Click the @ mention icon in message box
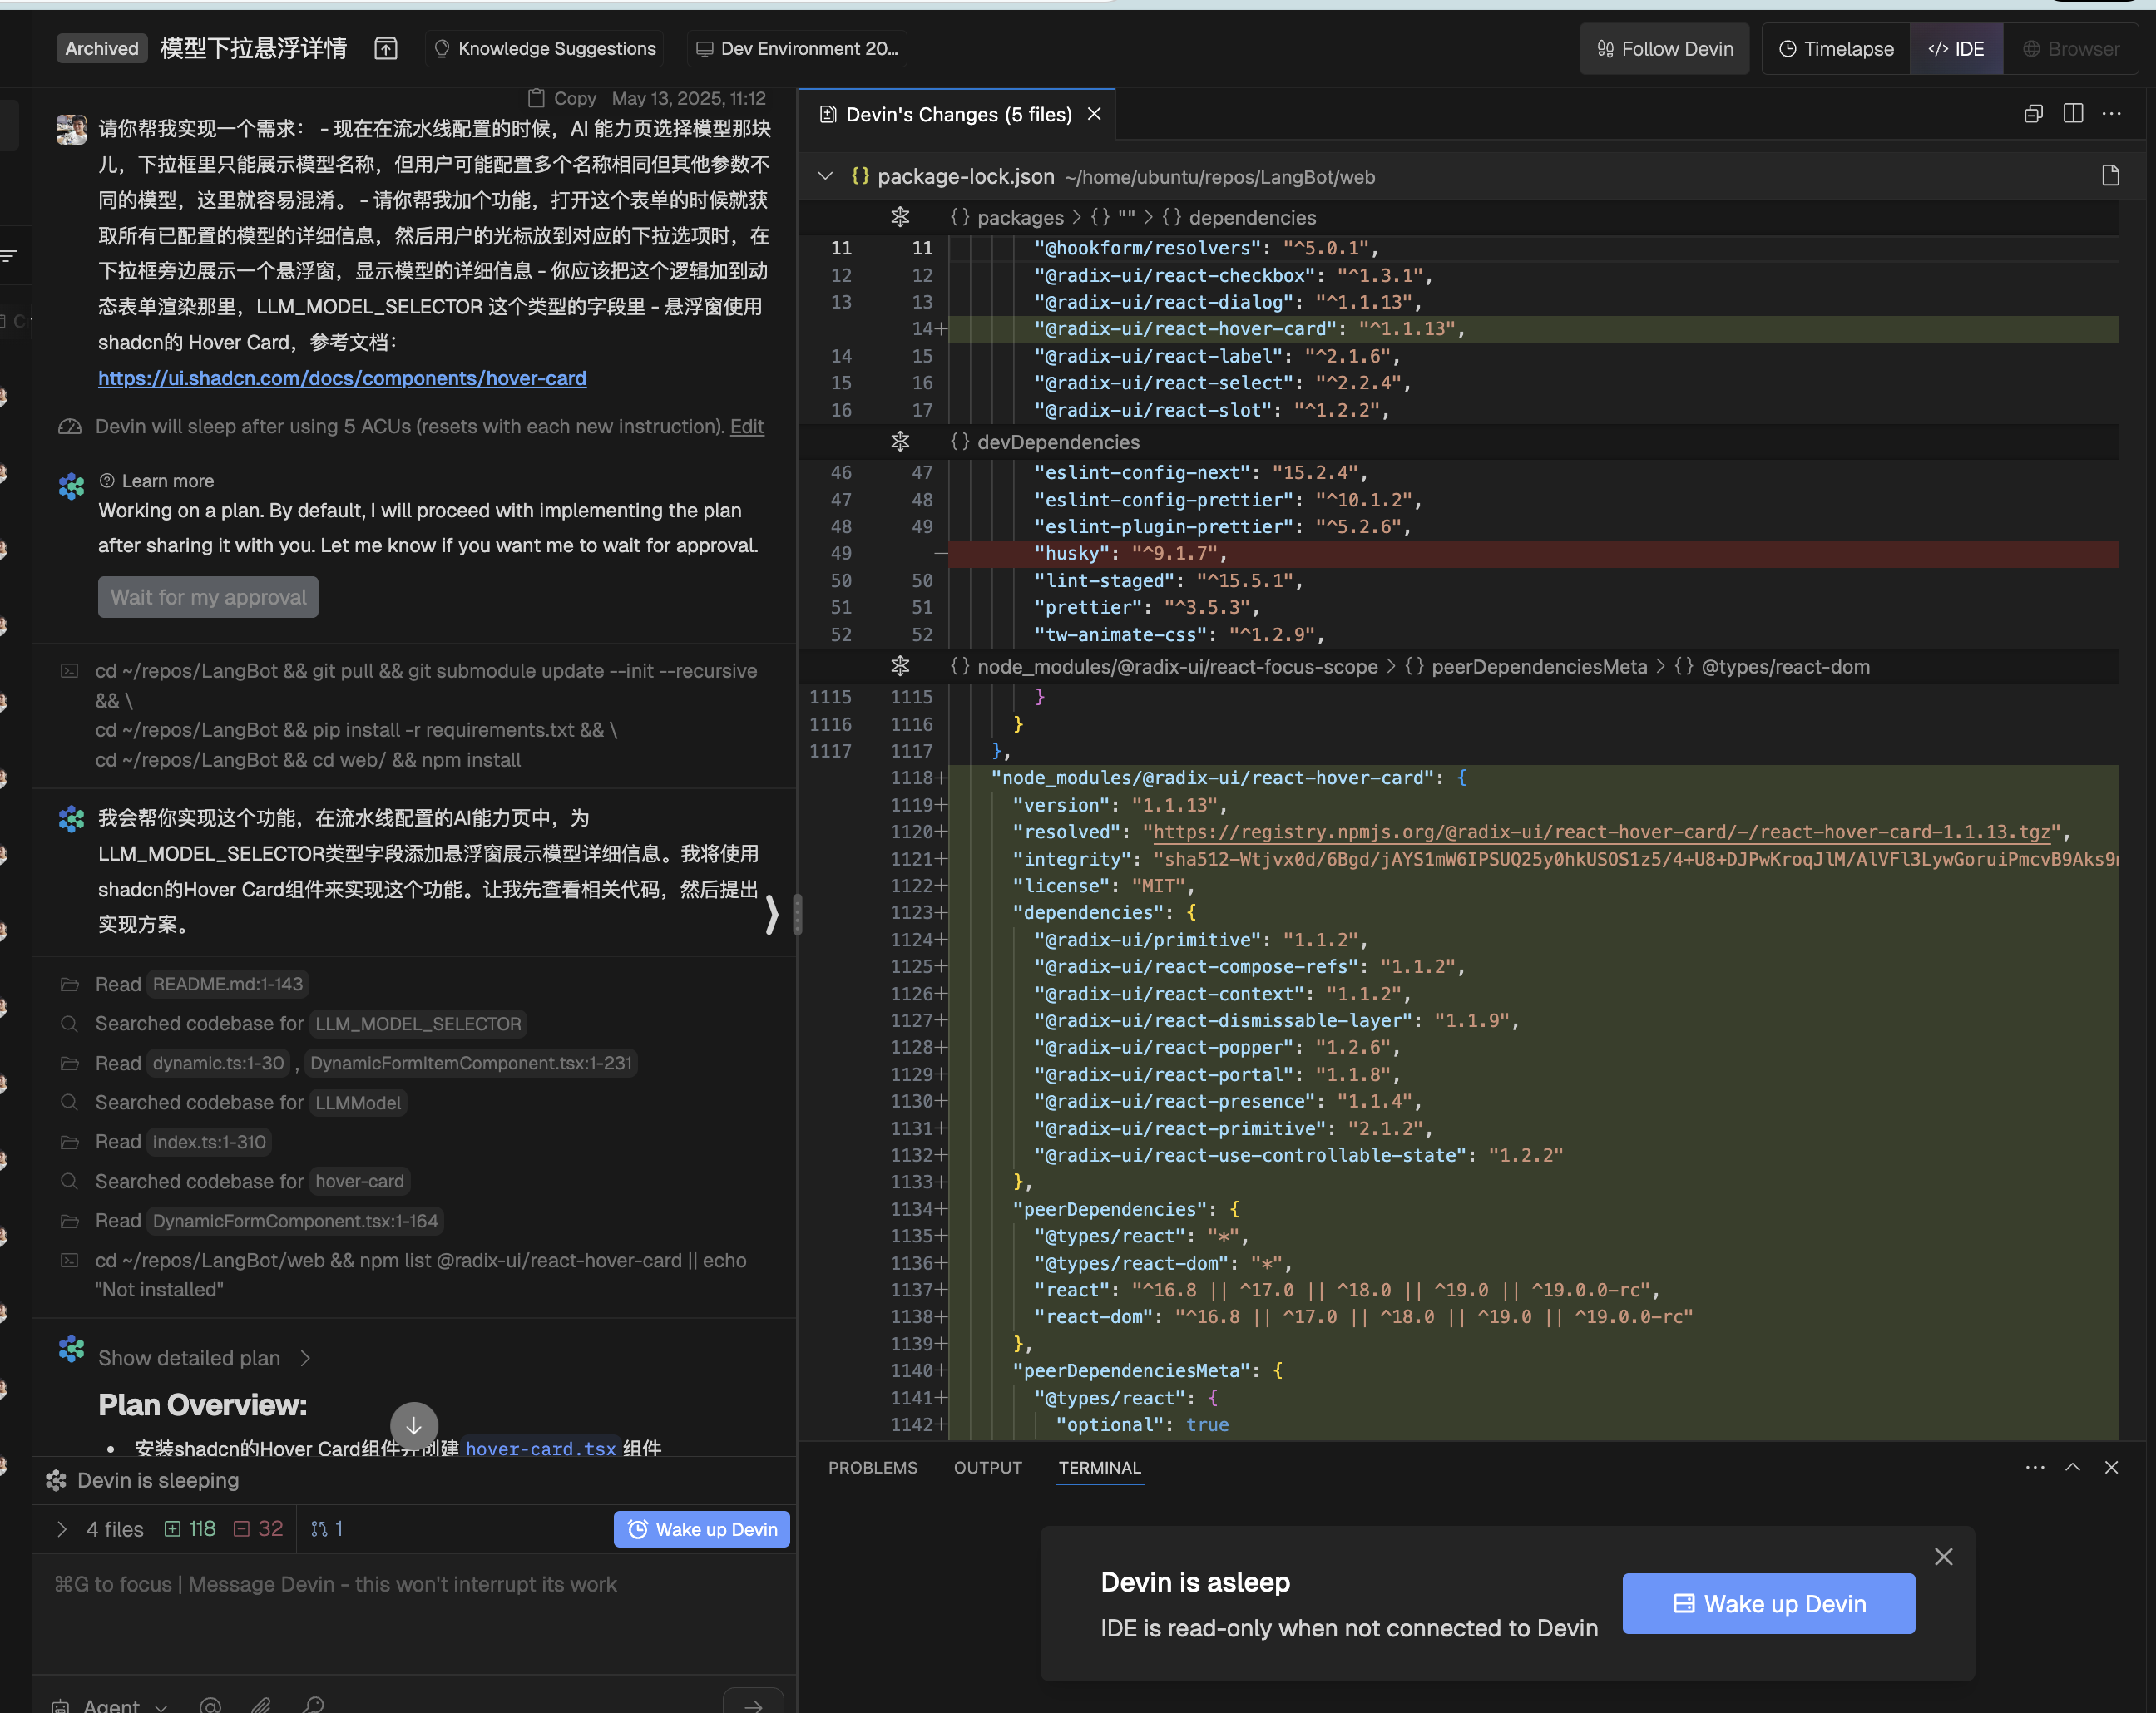The height and width of the screenshot is (1713, 2156). pos(210,1705)
